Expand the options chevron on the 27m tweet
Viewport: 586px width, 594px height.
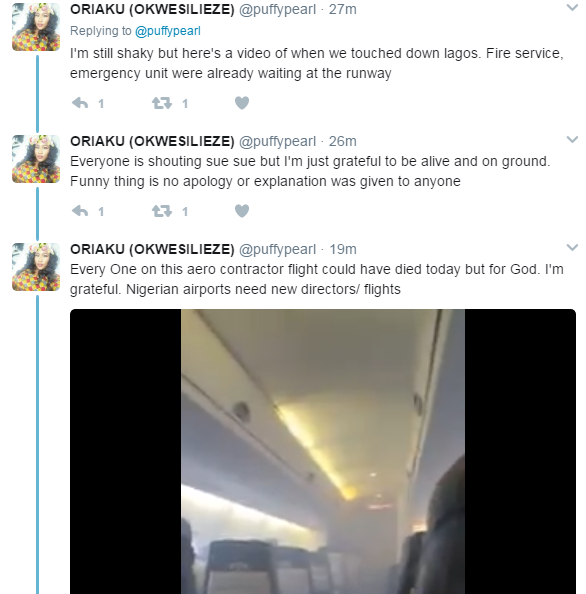[x=572, y=7]
